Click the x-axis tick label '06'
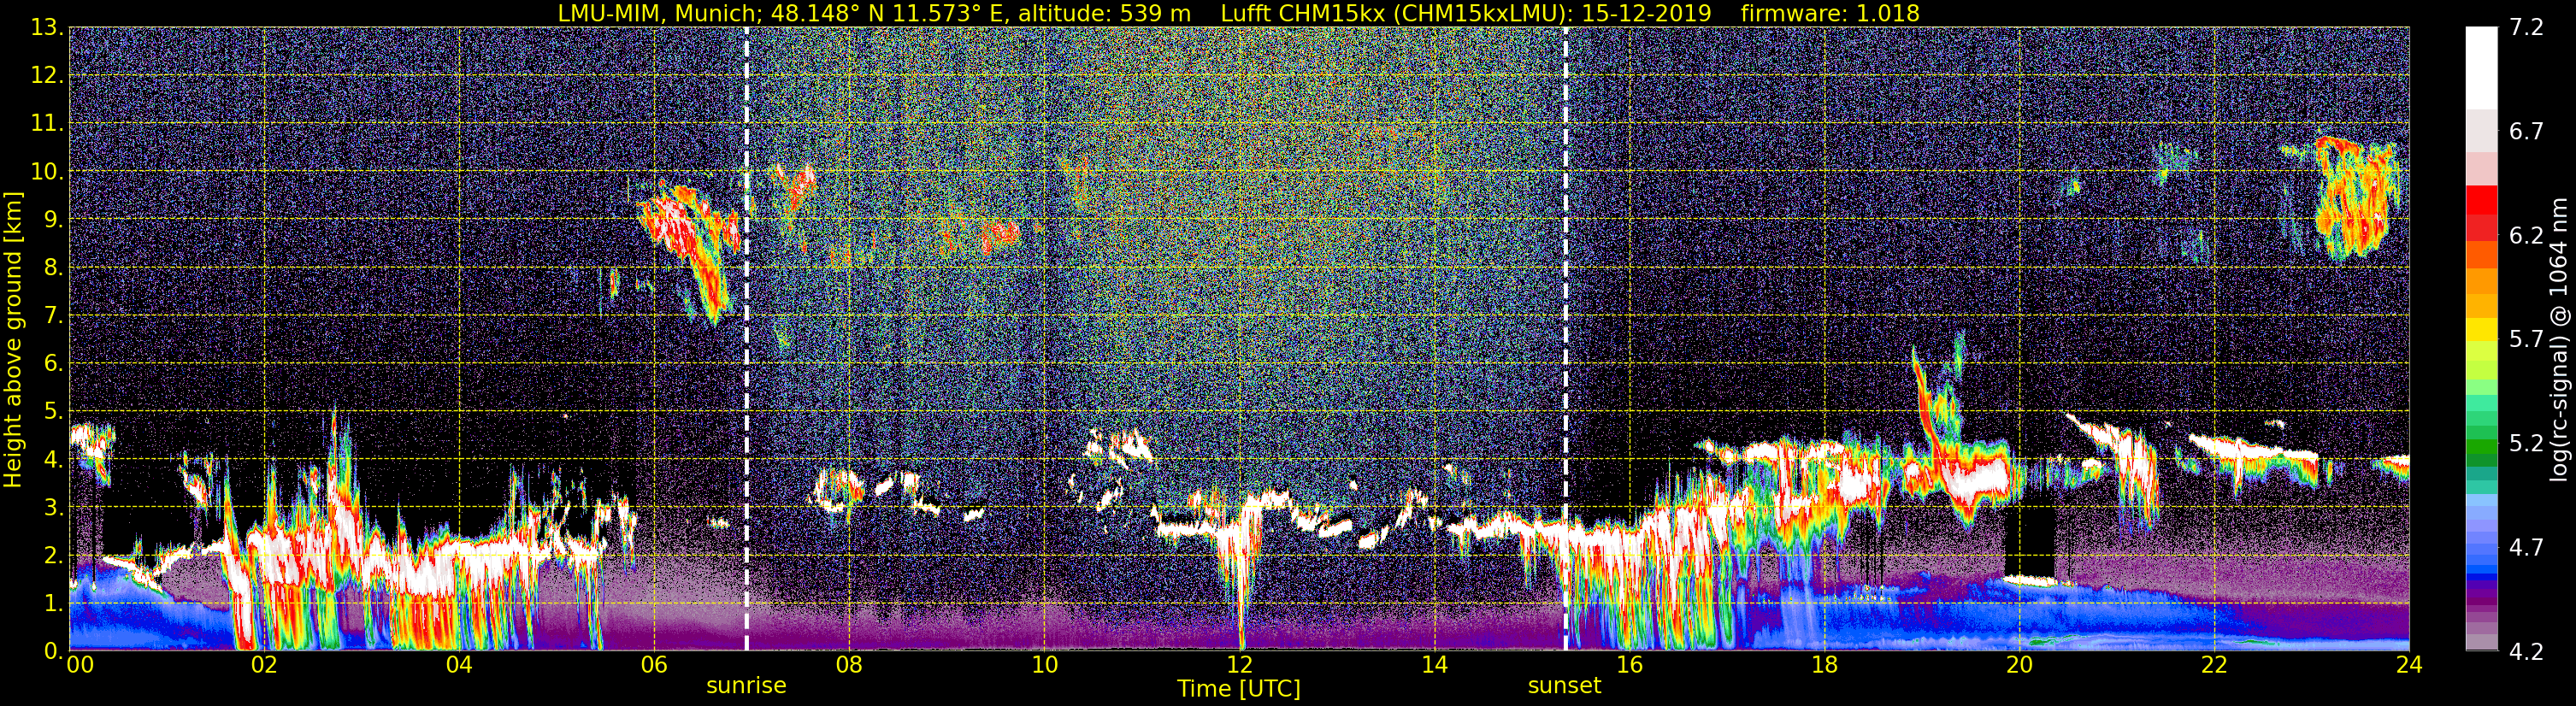This screenshot has height=706, width=2576. click(654, 664)
